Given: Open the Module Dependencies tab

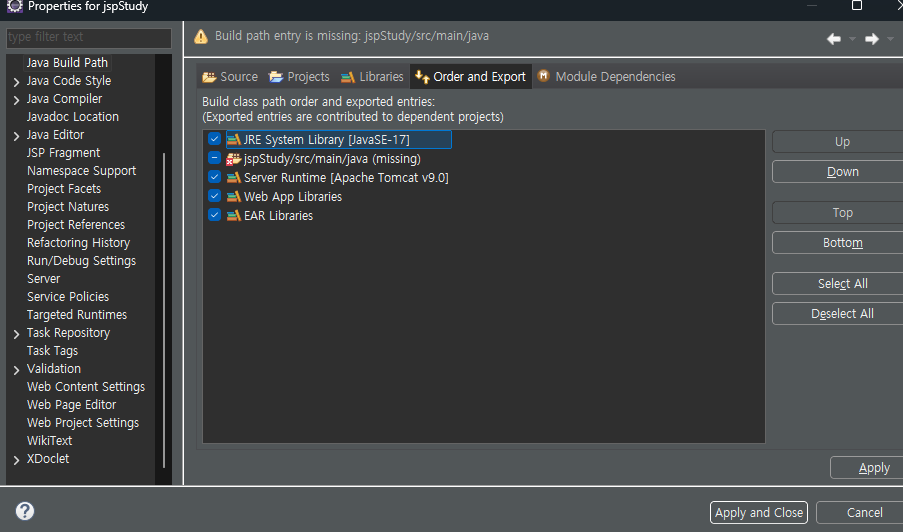Looking at the screenshot, I should pos(606,77).
